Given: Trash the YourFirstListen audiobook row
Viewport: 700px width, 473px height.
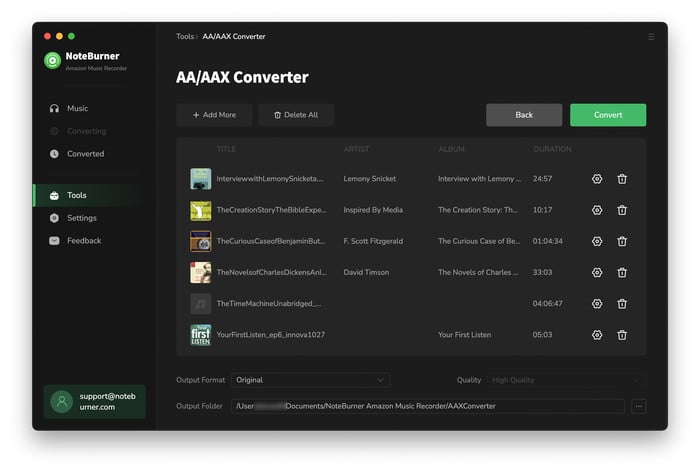Looking at the screenshot, I should tap(622, 335).
